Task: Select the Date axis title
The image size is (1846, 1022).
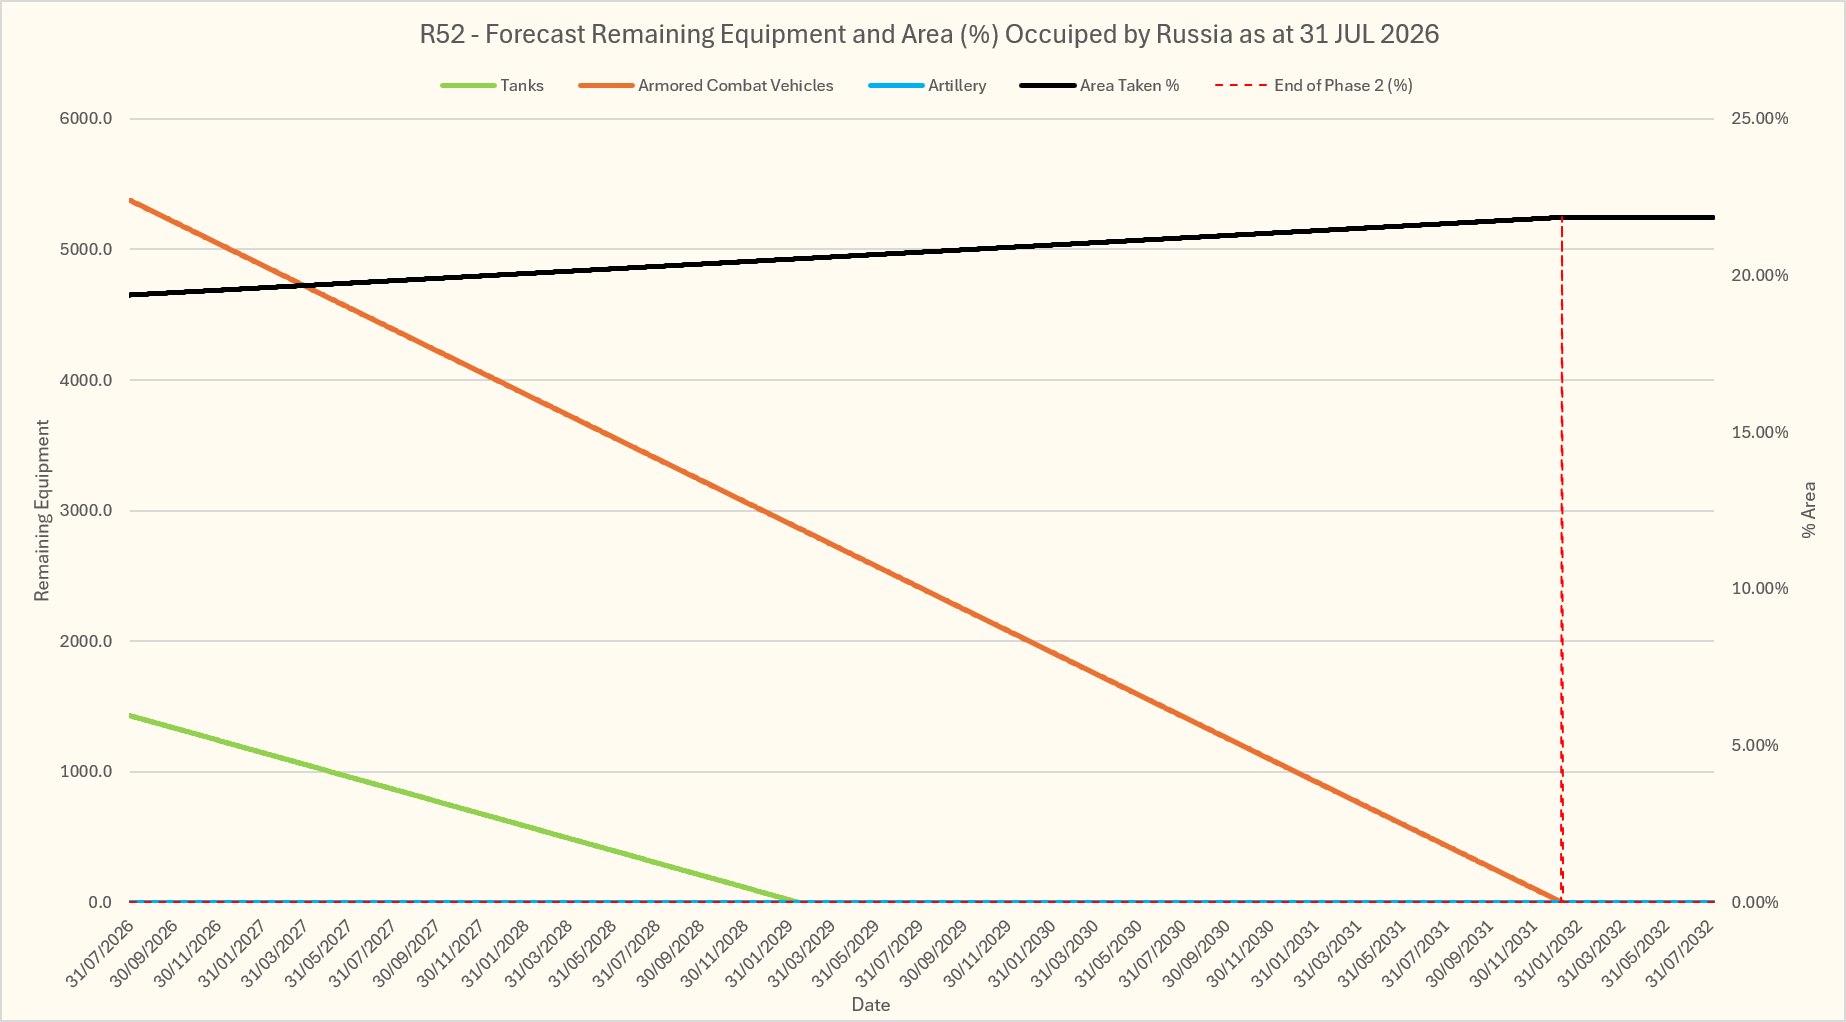Action: pos(871,1005)
